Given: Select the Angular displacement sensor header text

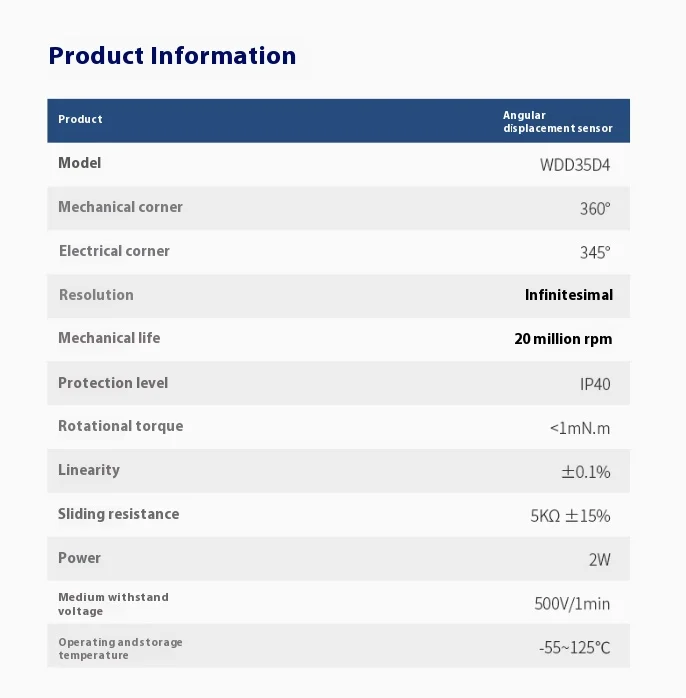Looking at the screenshot, I should coord(557,122).
